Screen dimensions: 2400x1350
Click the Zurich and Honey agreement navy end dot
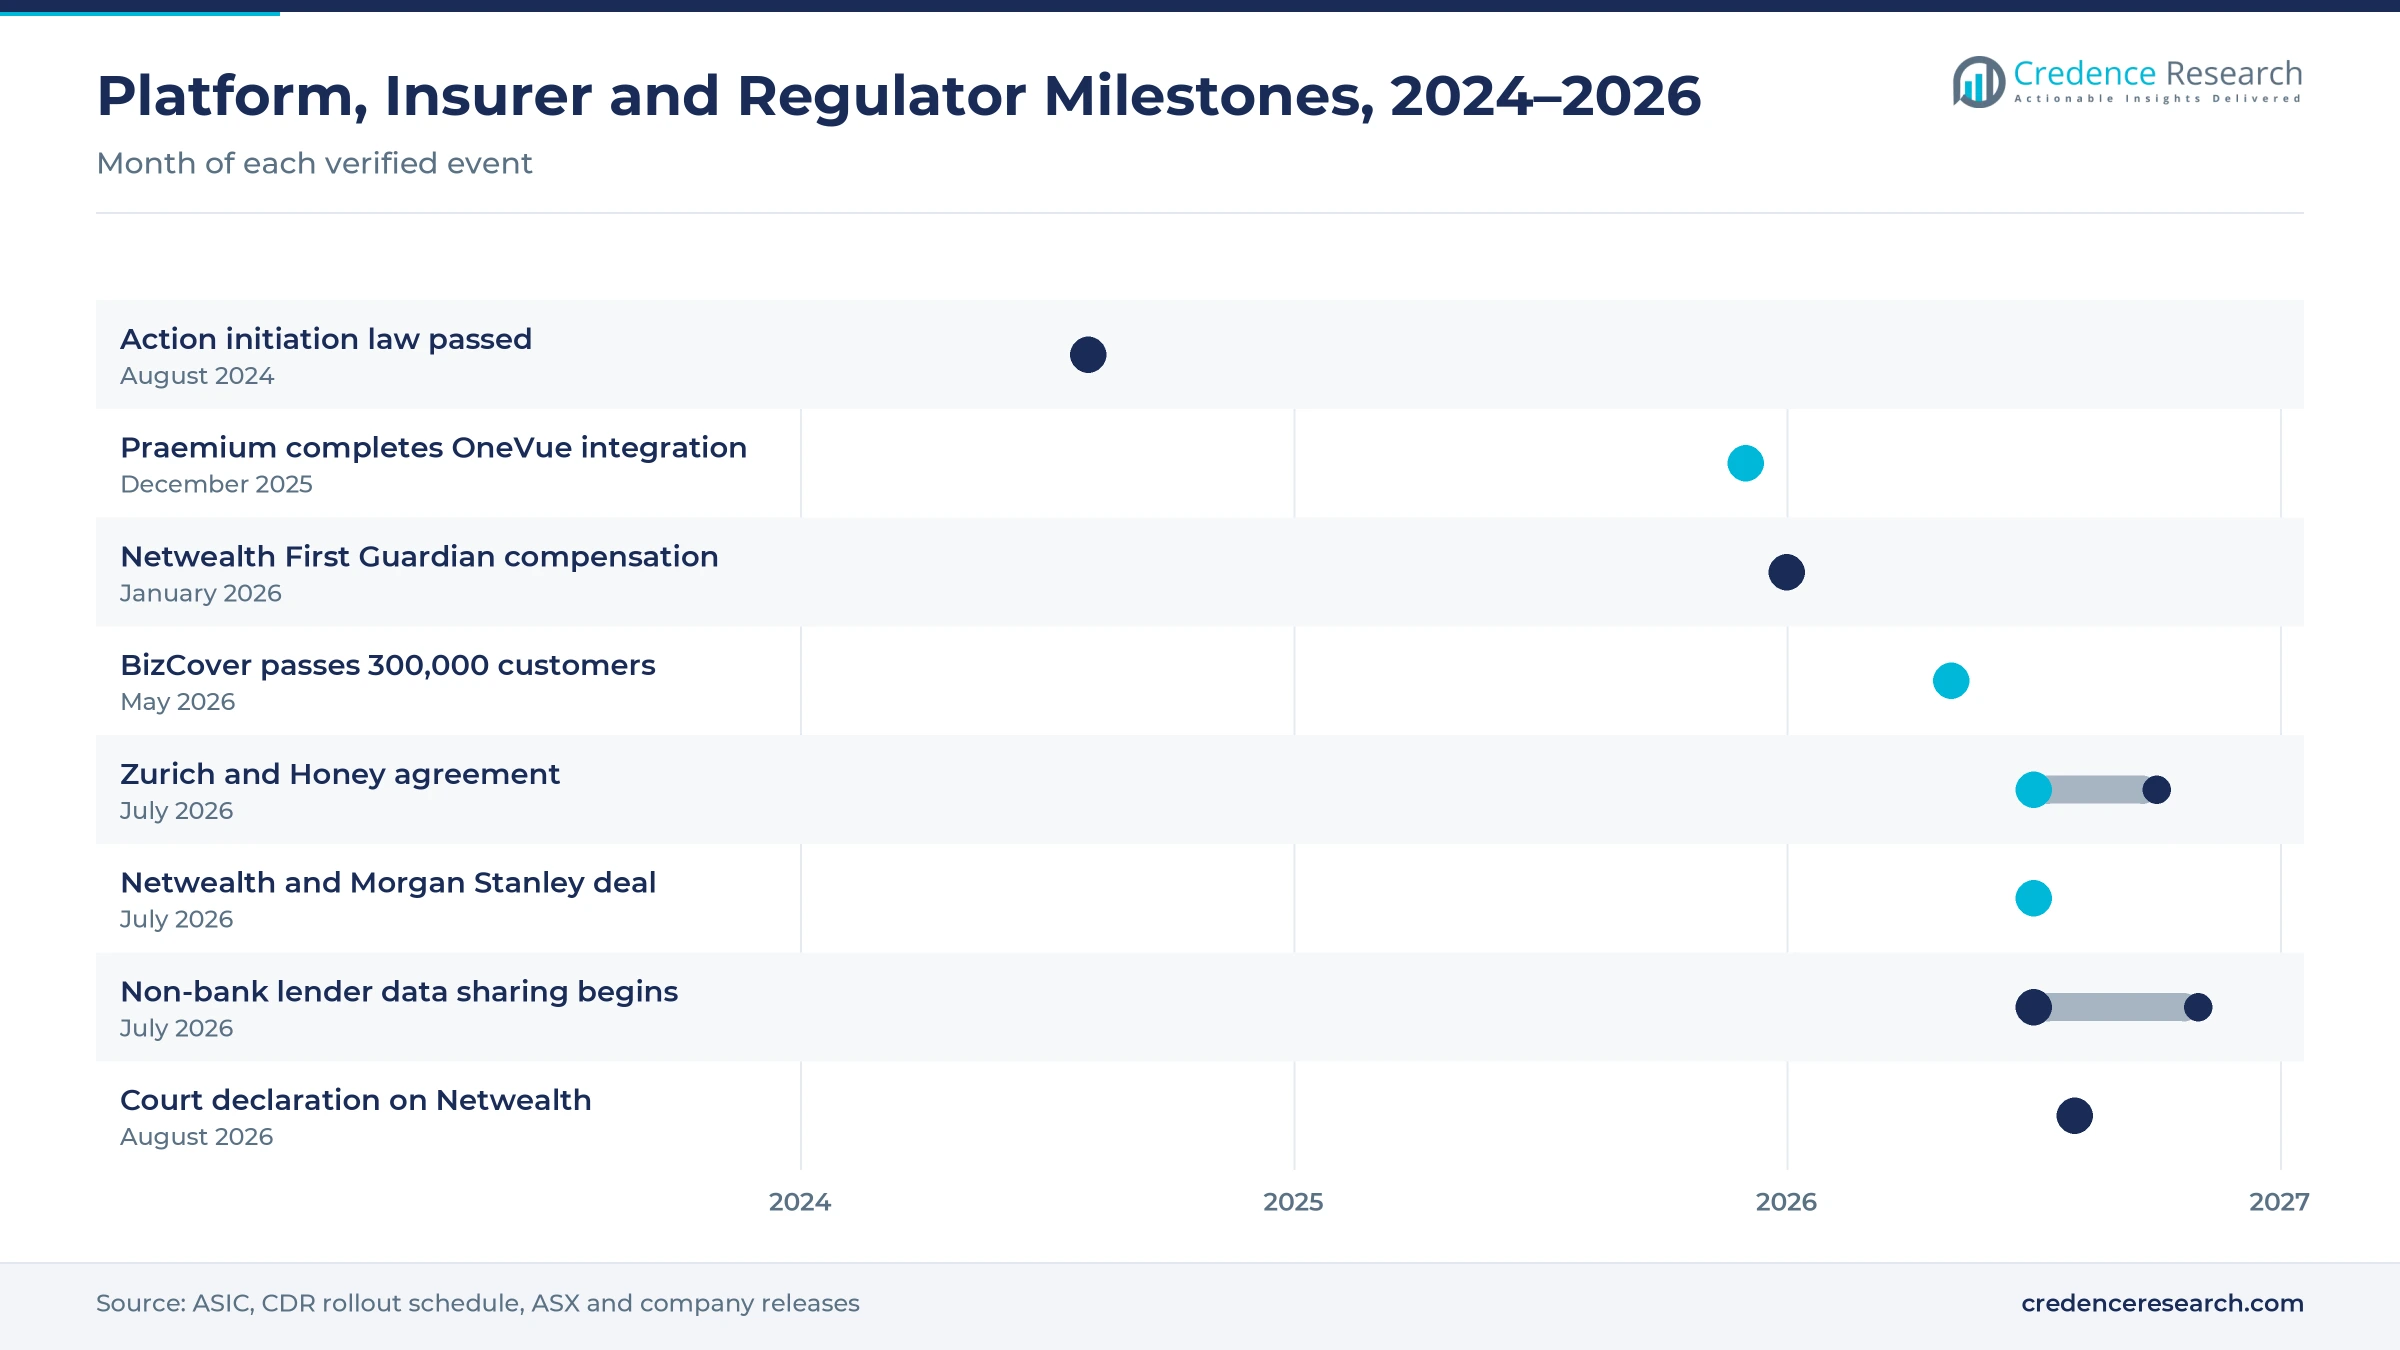coord(2157,790)
